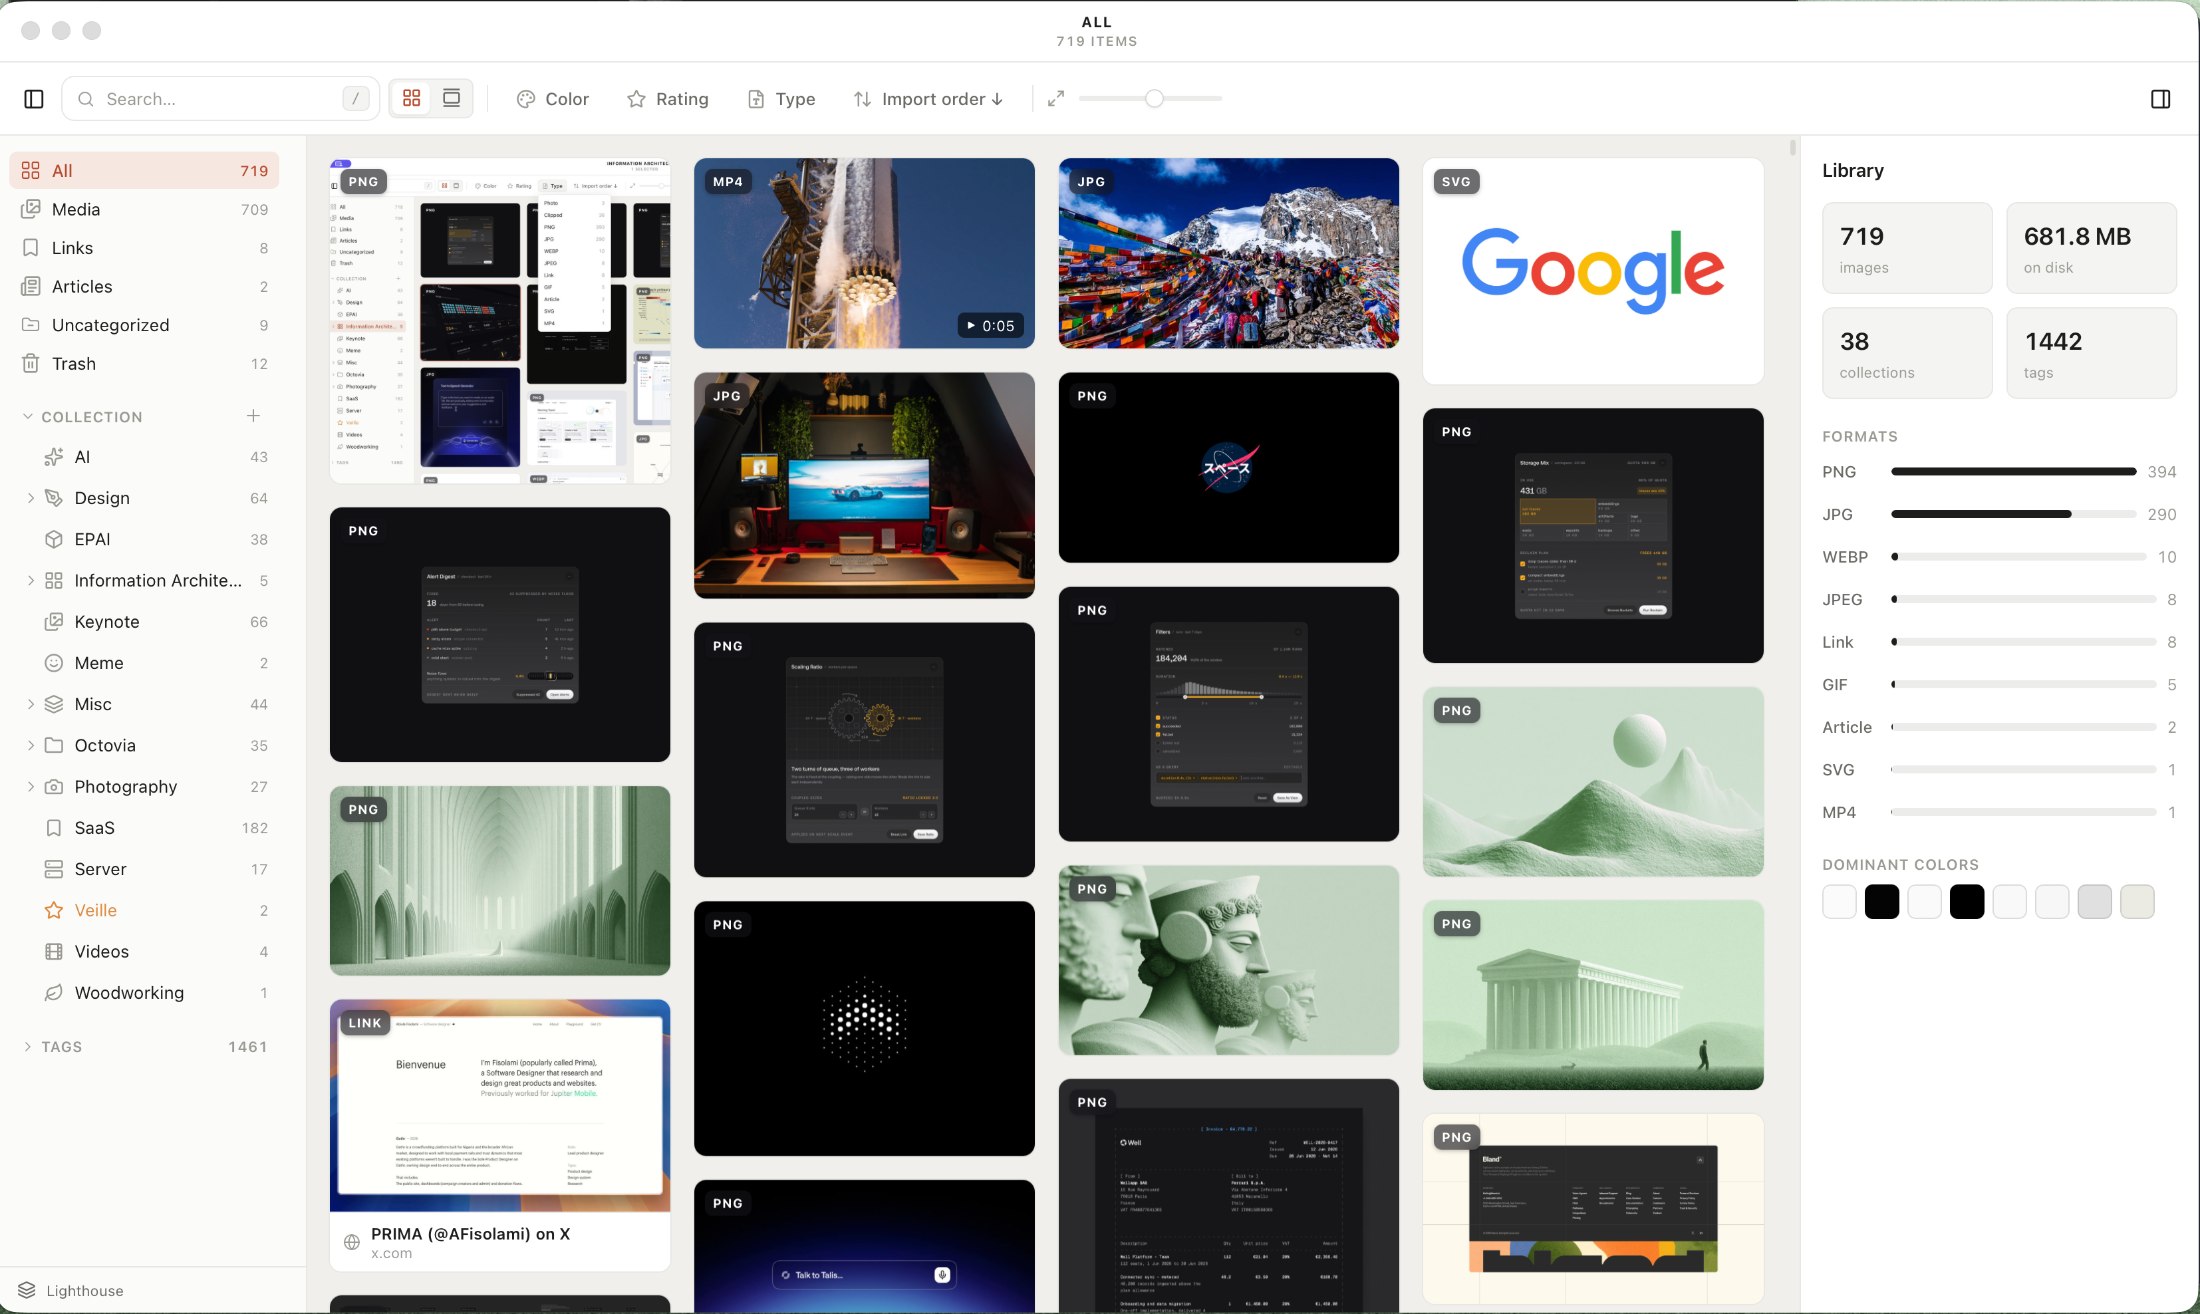Expand the Information Architecture collection
This screenshot has height=1314, width=2200.
coord(31,581)
